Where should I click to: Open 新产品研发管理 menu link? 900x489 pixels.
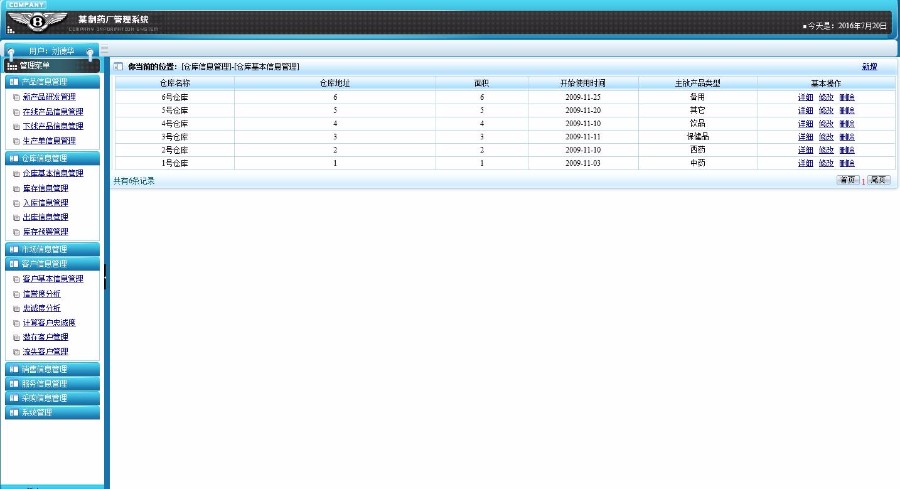49,97
